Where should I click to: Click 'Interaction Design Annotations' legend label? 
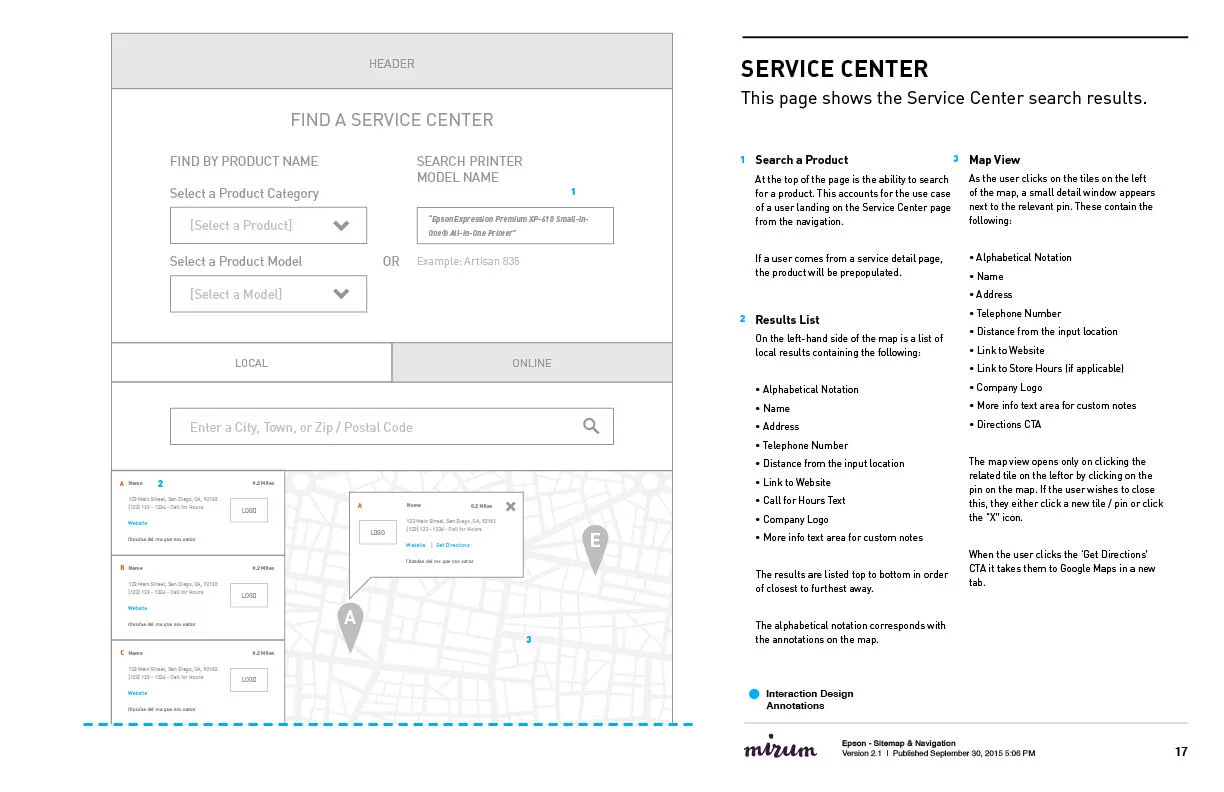tap(809, 699)
